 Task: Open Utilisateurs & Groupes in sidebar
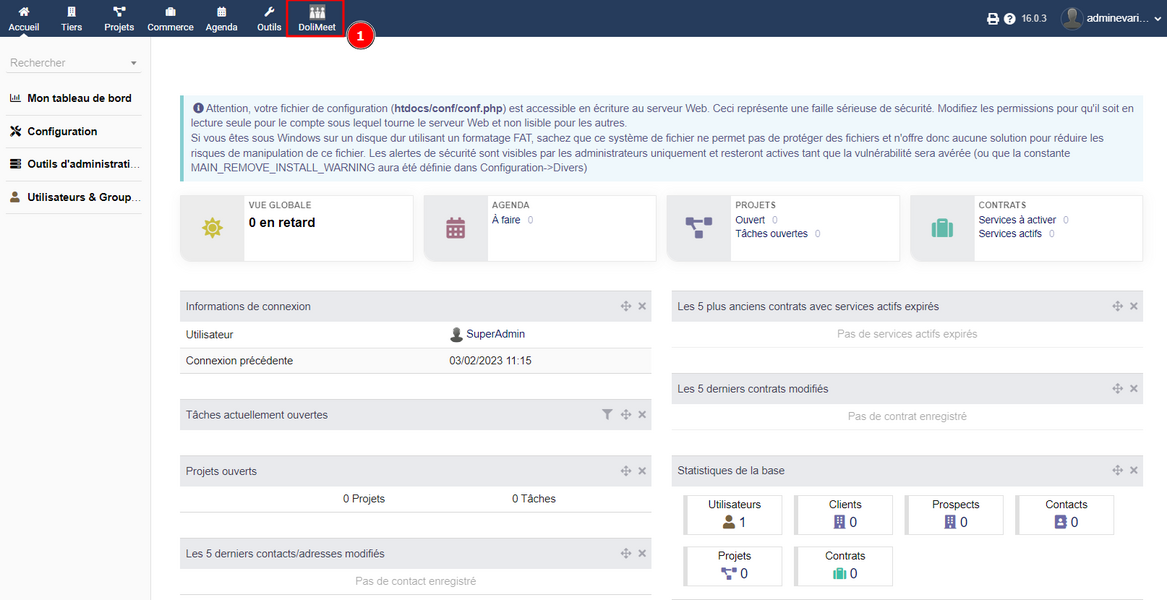coord(84,197)
